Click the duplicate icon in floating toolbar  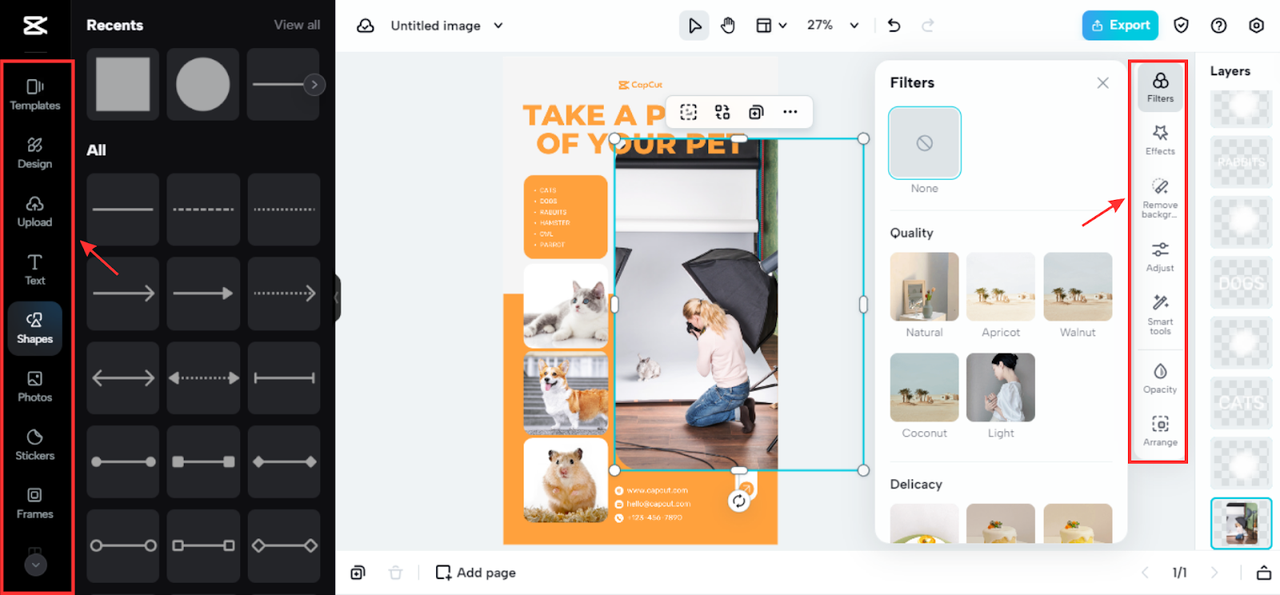click(x=756, y=112)
